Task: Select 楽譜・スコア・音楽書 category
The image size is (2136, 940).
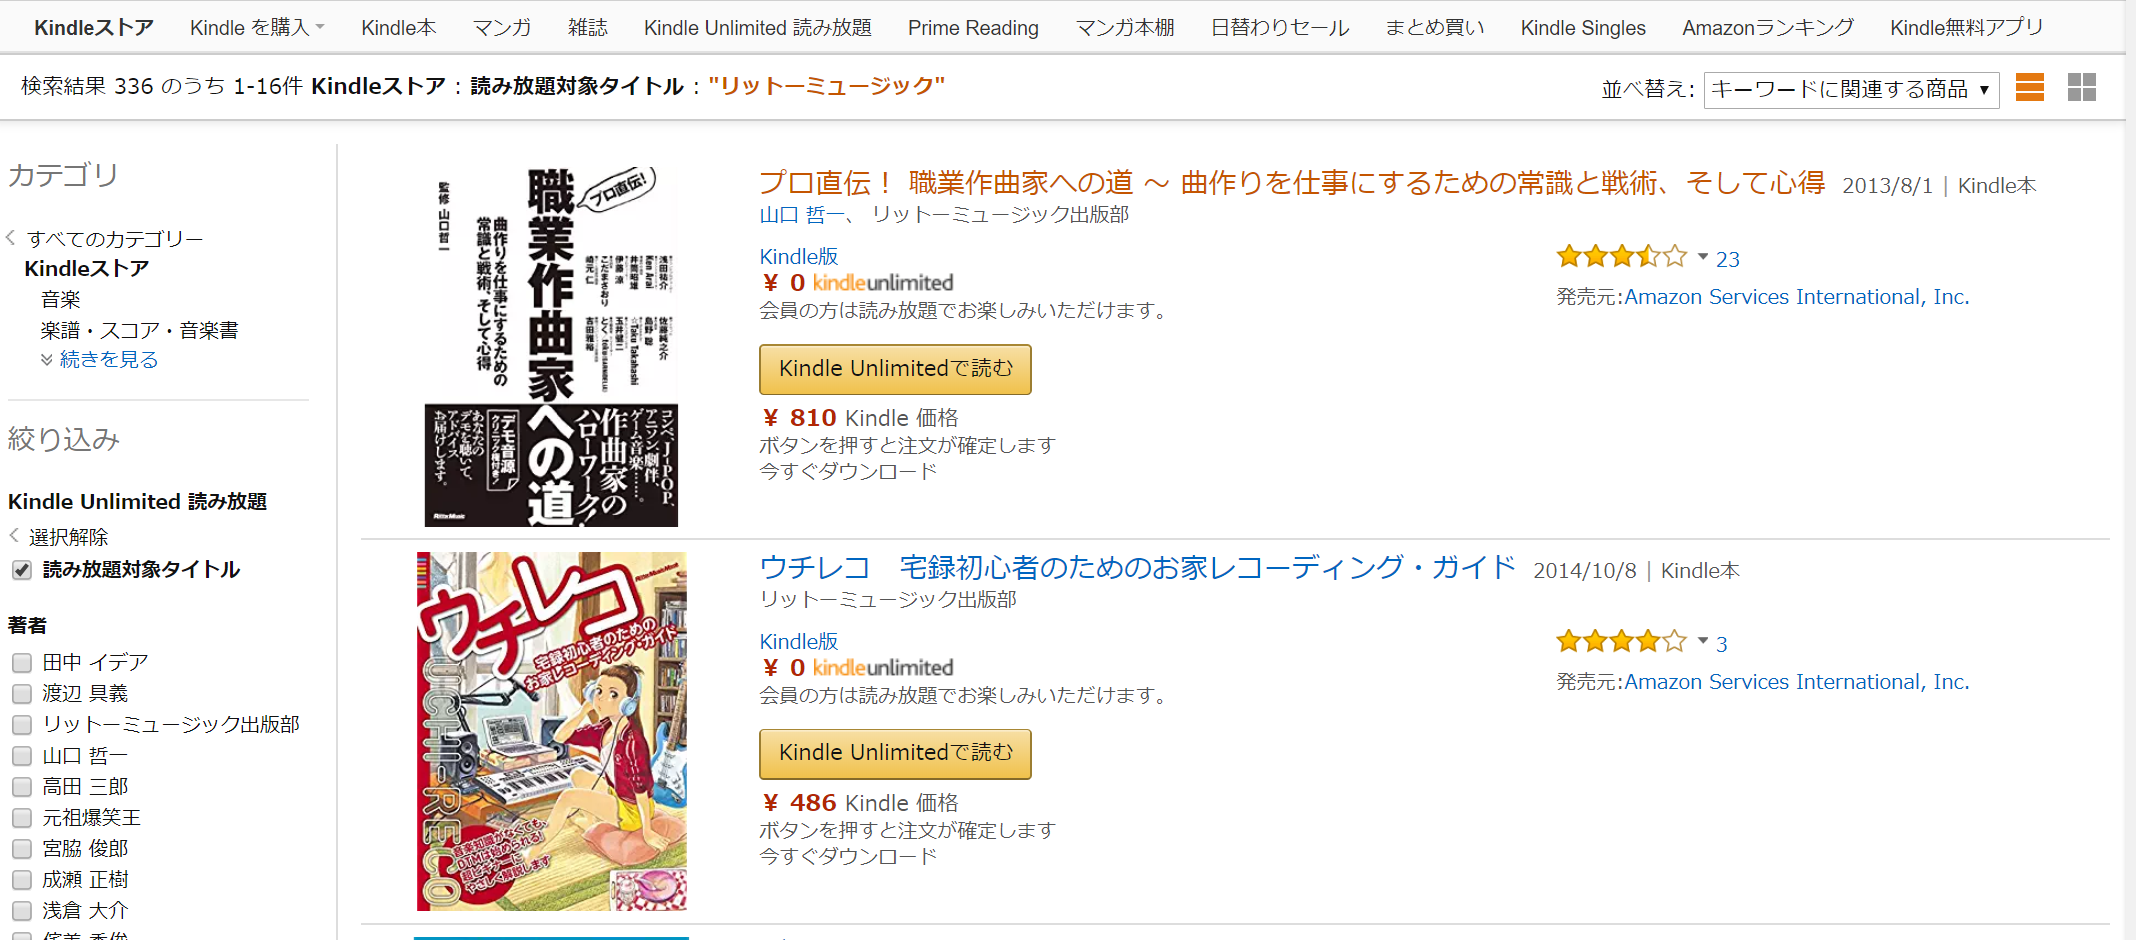Action: pos(139,330)
